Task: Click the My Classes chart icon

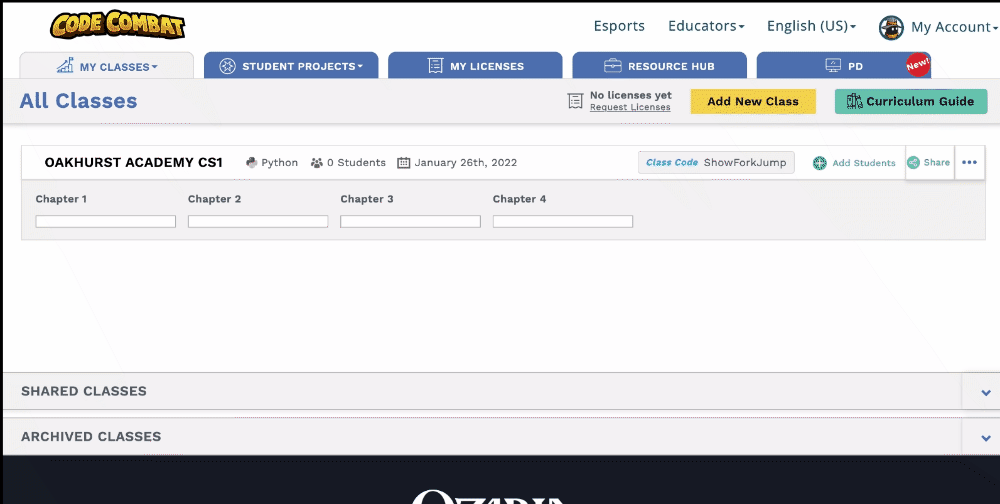Action: 64,65
